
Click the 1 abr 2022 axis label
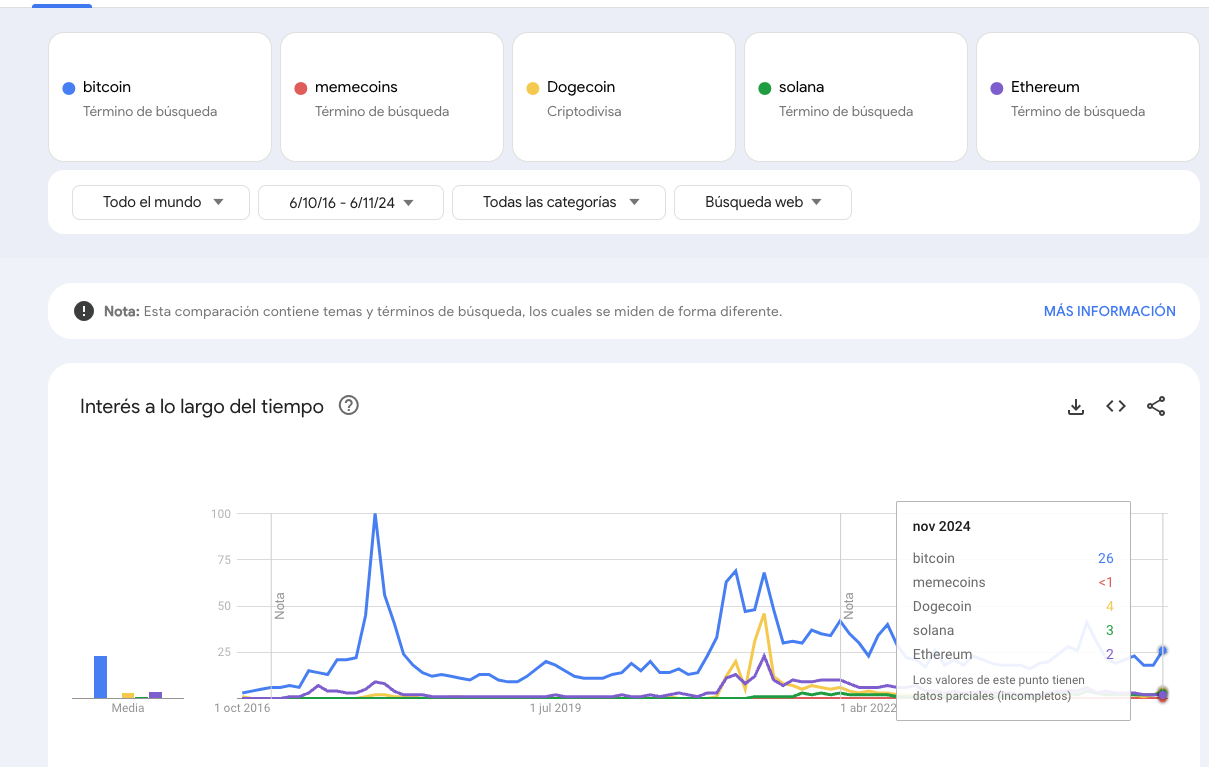pos(869,708)
